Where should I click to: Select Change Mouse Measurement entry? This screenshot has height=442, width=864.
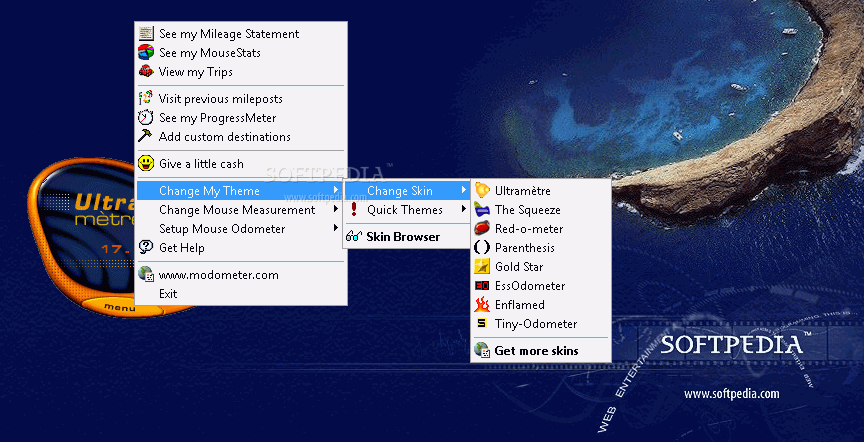tap(241, 210)
